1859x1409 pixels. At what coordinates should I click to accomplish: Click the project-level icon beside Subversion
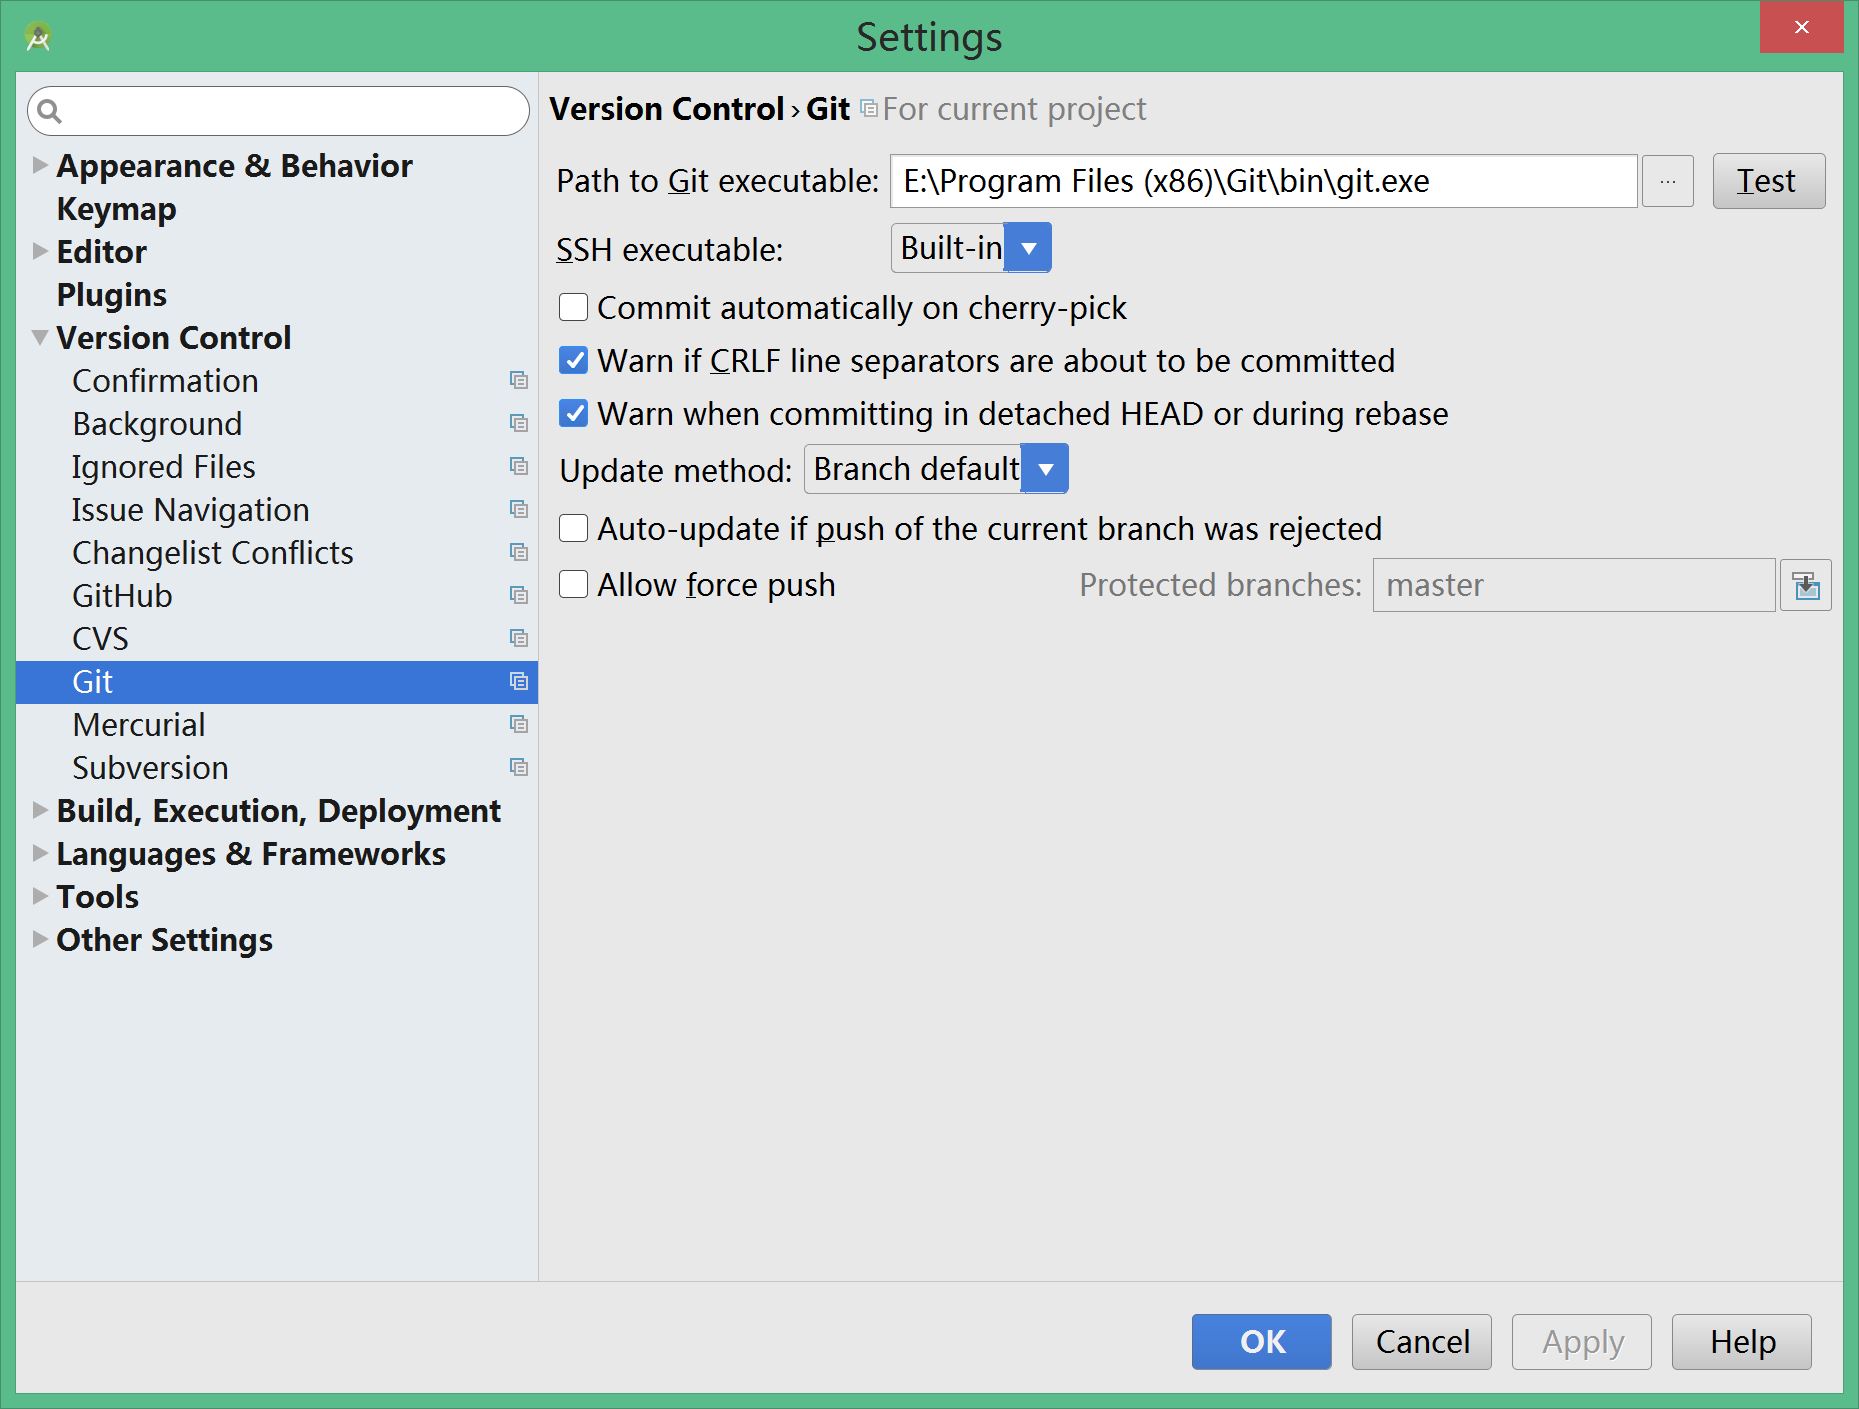518,767
